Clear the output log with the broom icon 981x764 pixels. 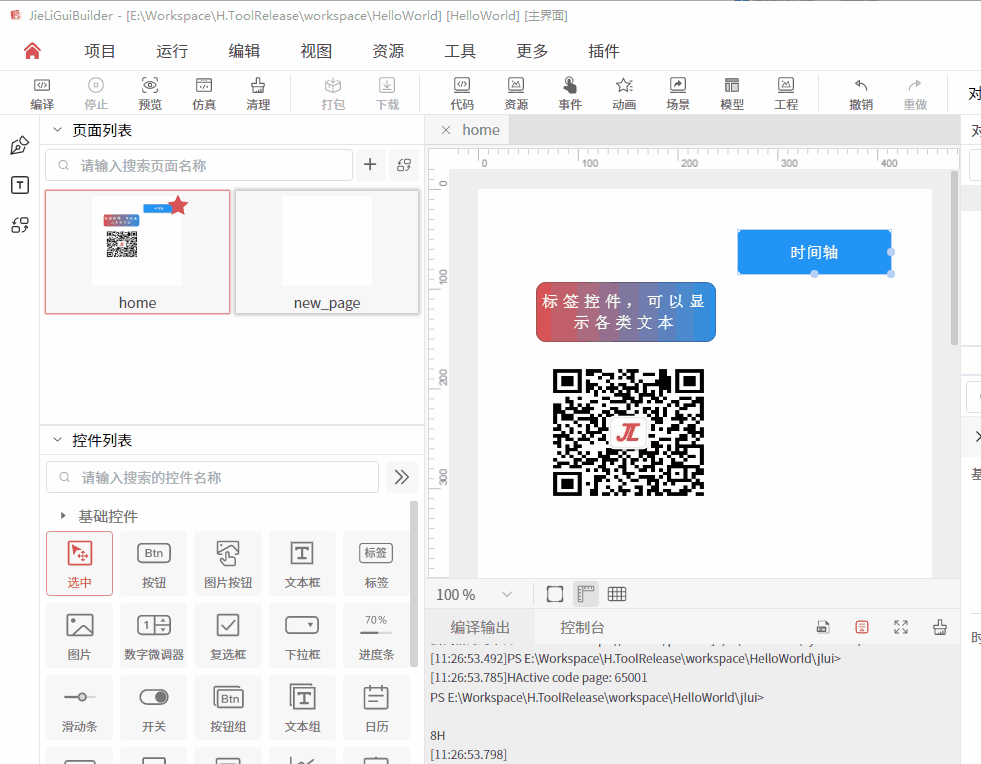point(940,627)
